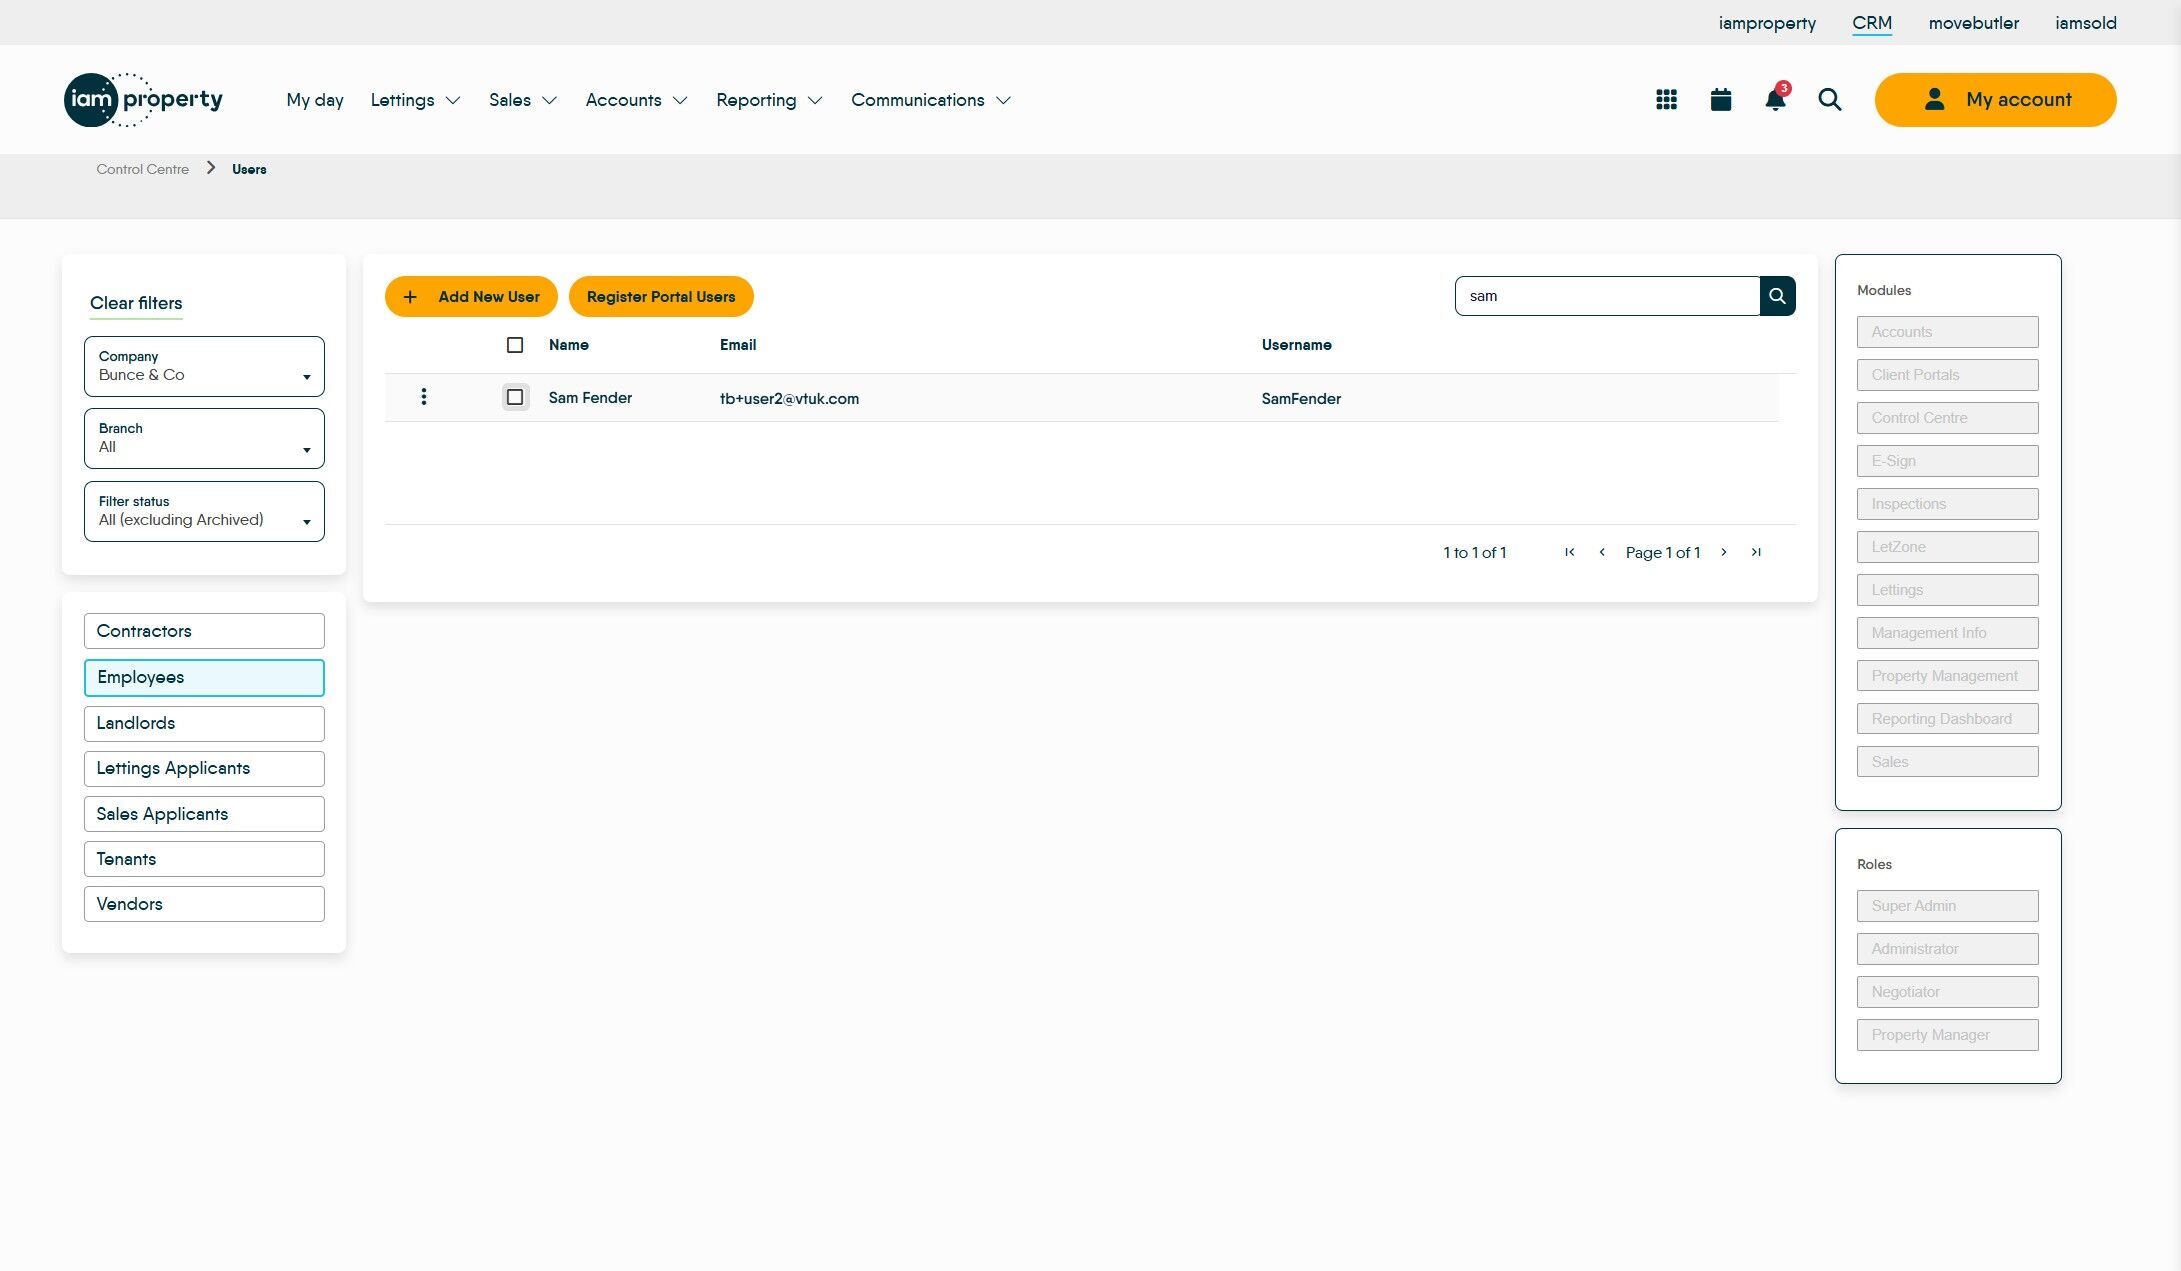Click the user search input field

1606,296
